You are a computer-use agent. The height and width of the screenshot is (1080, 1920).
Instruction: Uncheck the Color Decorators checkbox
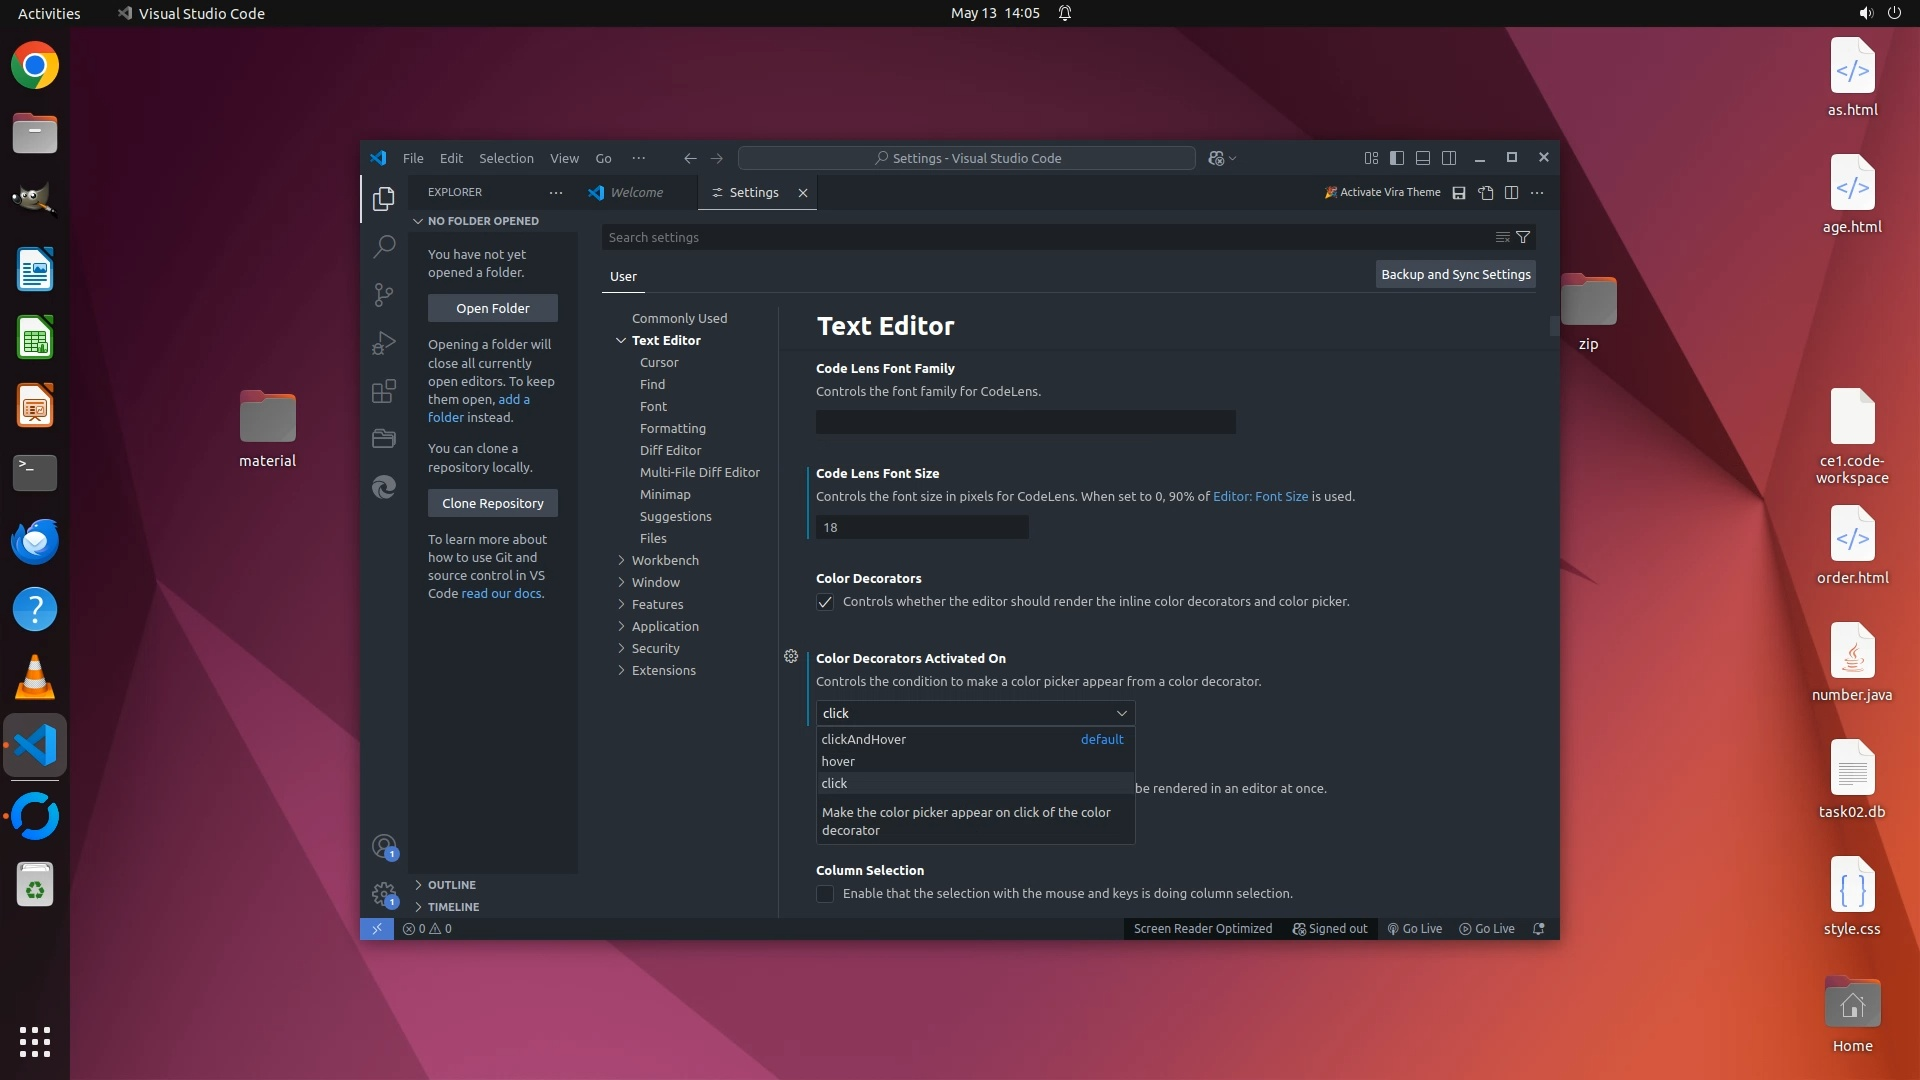[825, 602]
